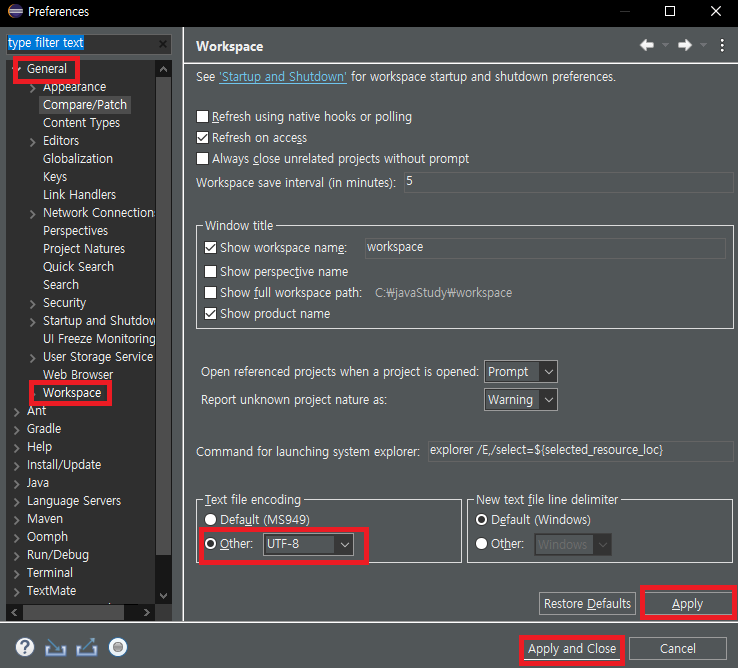Viewport: 738px width, 668px height.
Task: Enable Show perspective name
Action: tap(210, 272)
